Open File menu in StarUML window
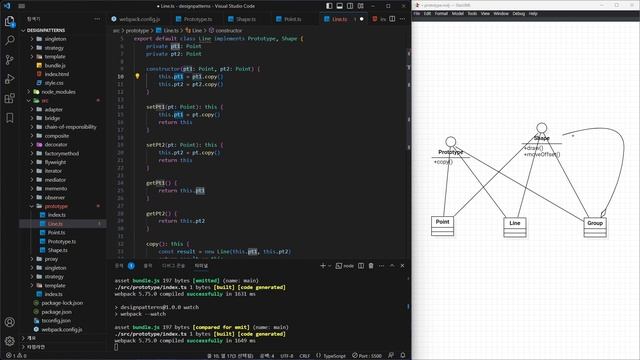 pyautogui.click(x=417, y=13)
